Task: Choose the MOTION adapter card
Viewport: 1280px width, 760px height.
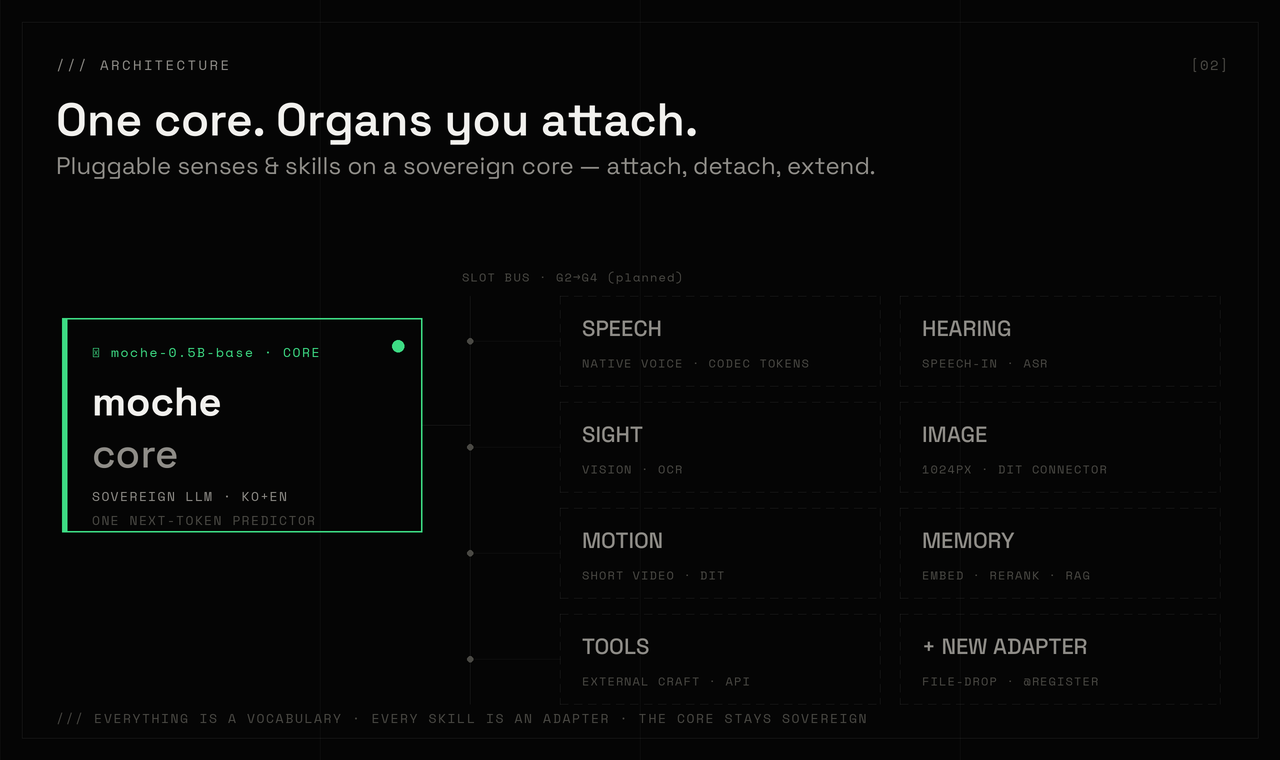Action: click(720, 553)
